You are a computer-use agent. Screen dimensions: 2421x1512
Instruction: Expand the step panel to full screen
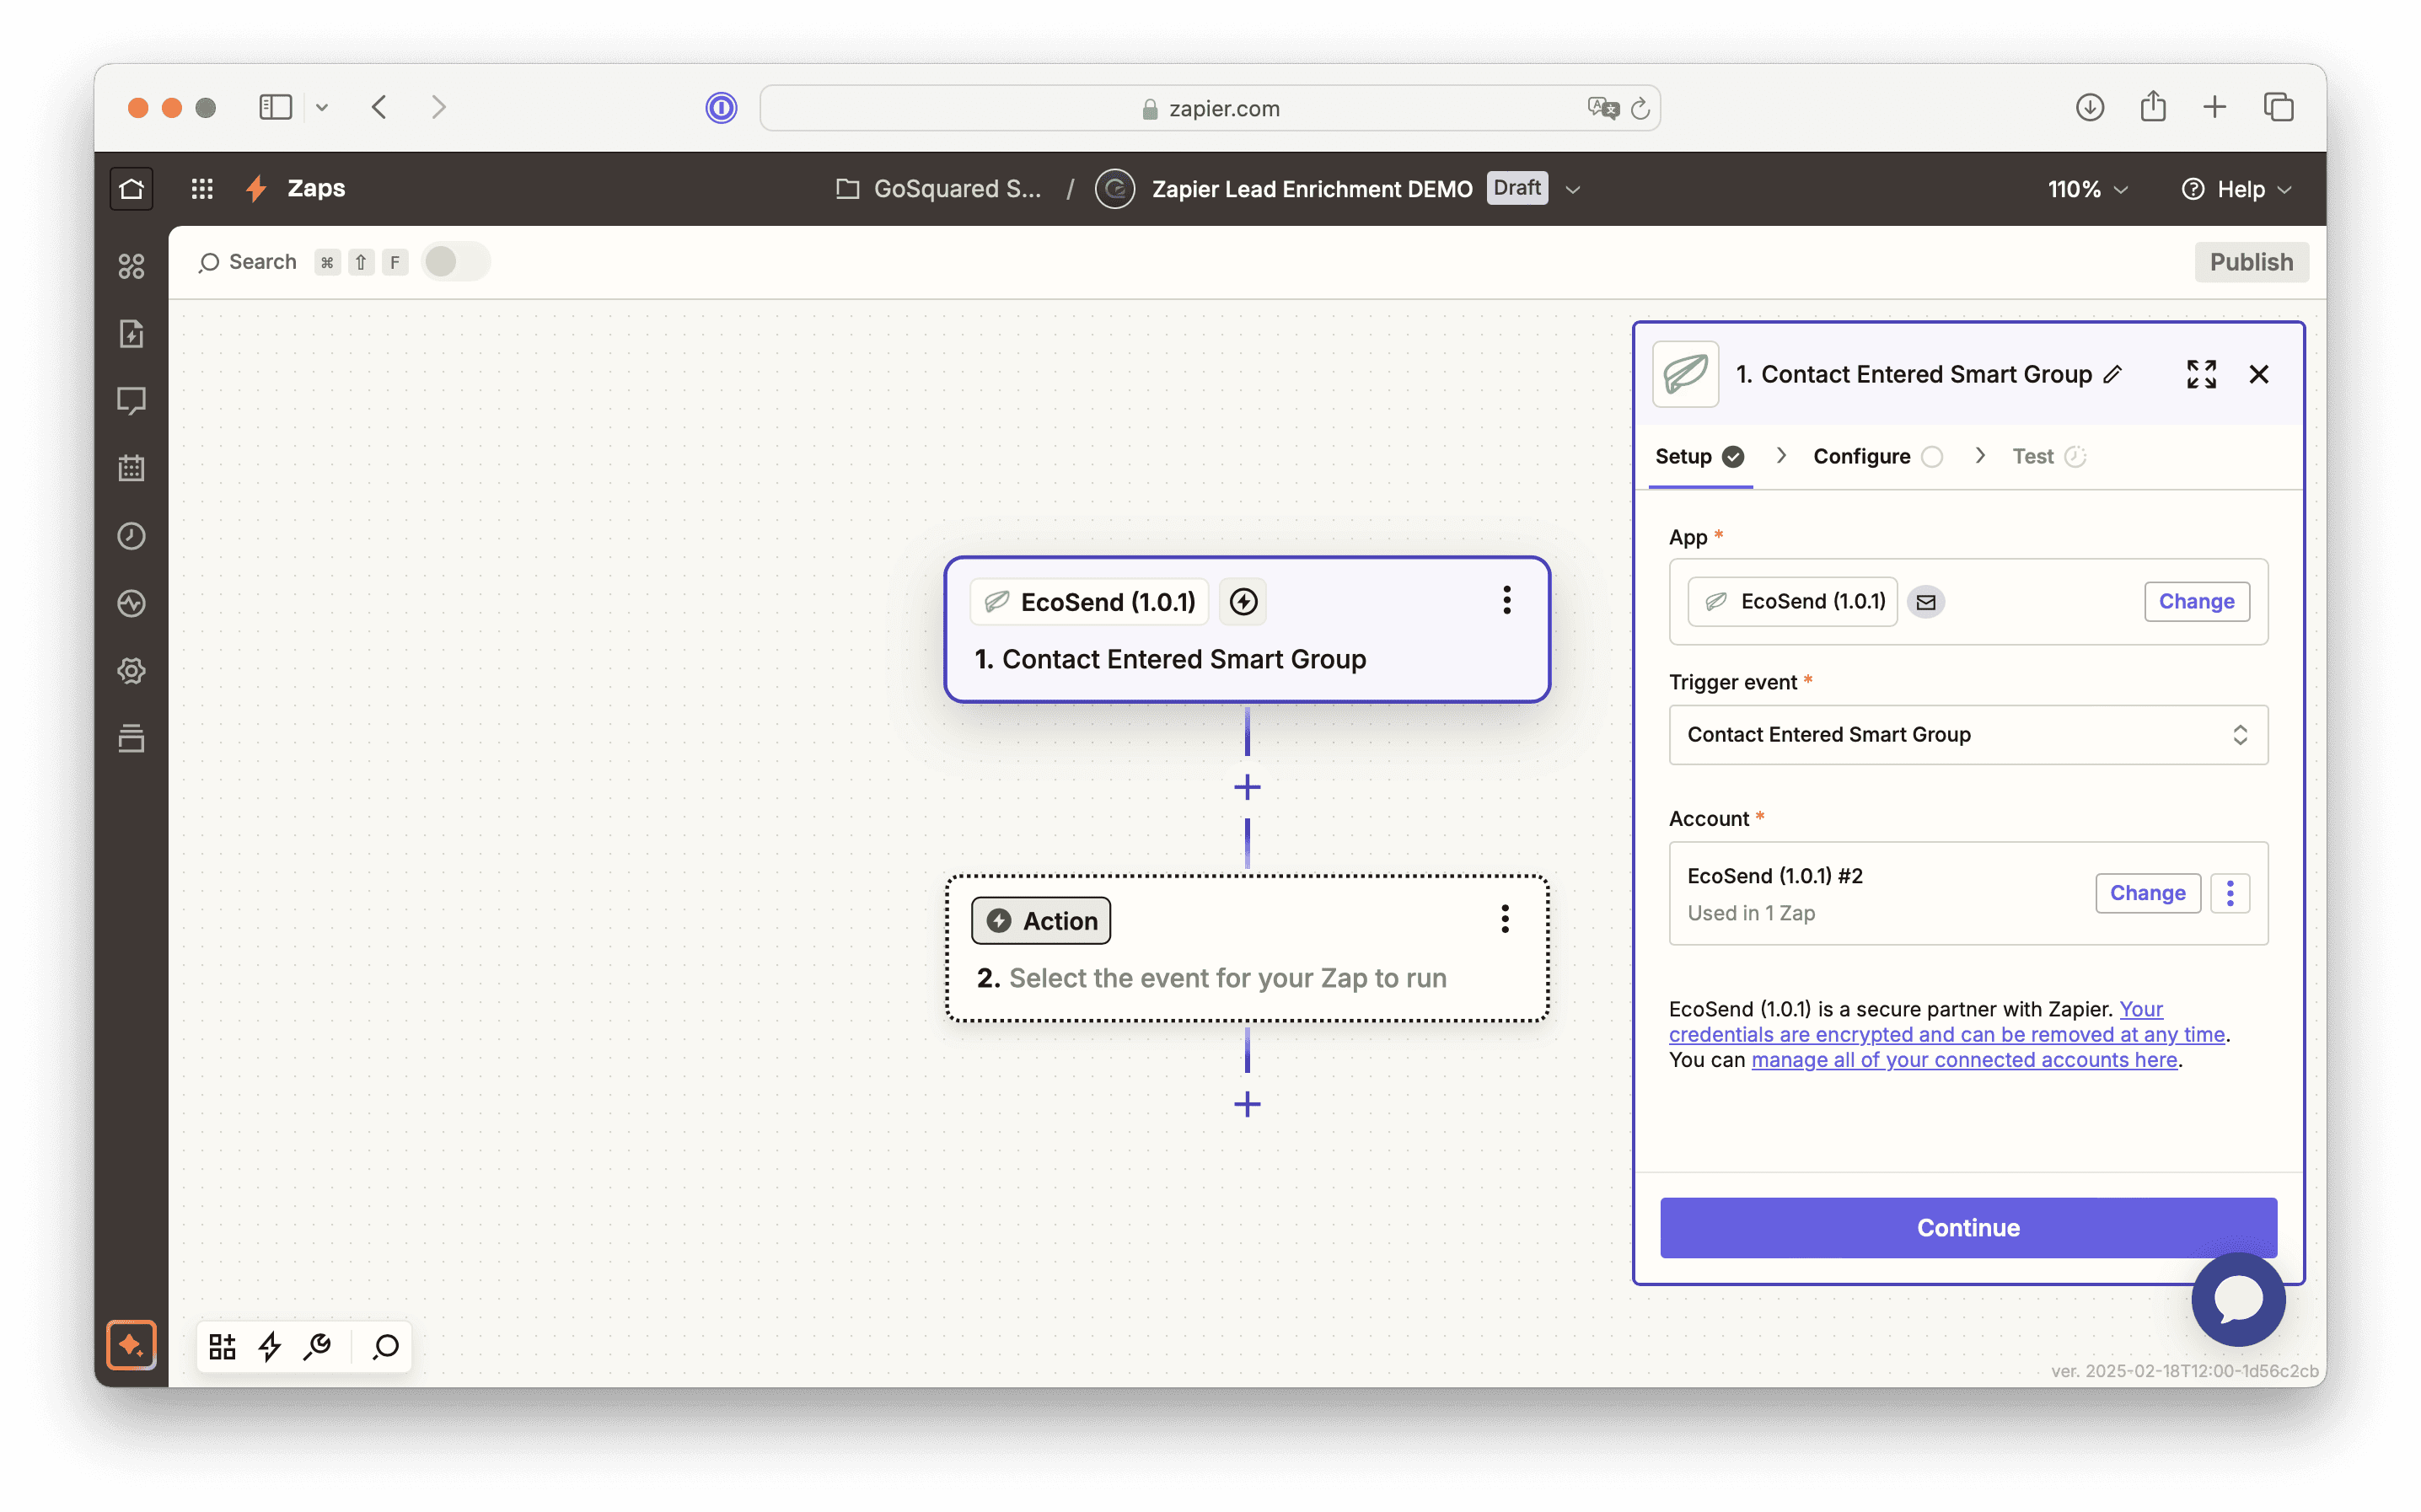tap(2200, 374)
